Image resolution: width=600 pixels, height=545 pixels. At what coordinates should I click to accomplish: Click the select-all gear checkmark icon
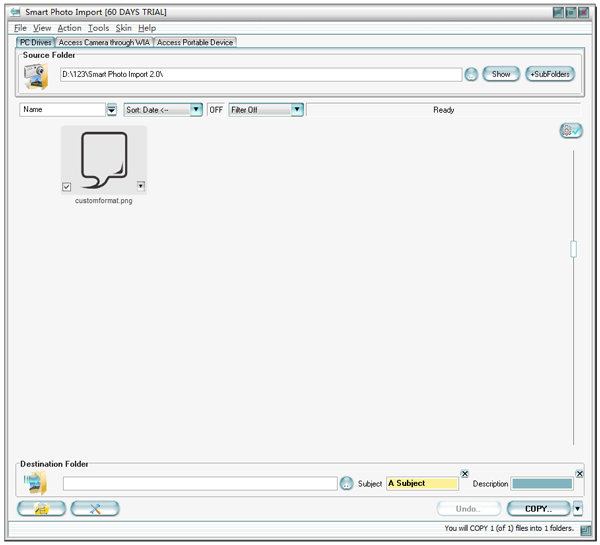tap(571, 131)
